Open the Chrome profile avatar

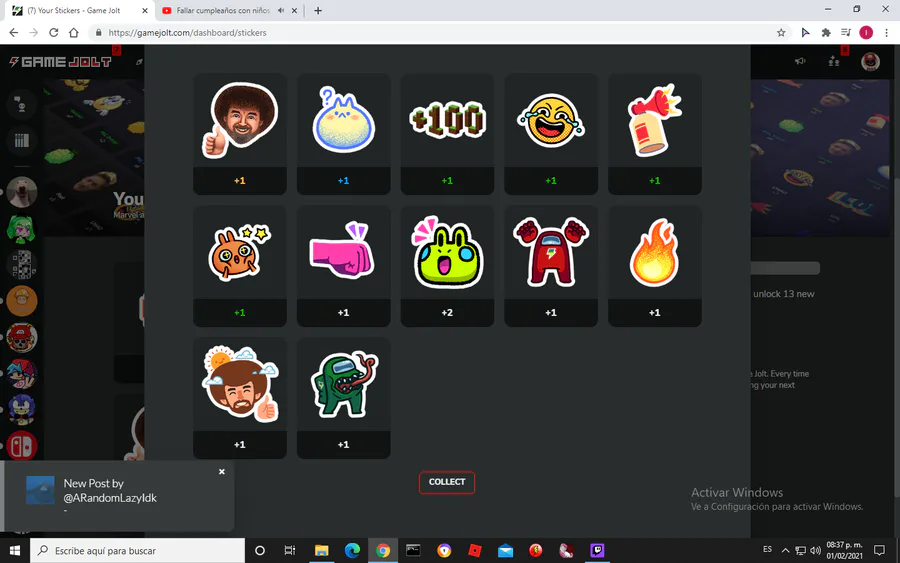click(x=866, y=33)
